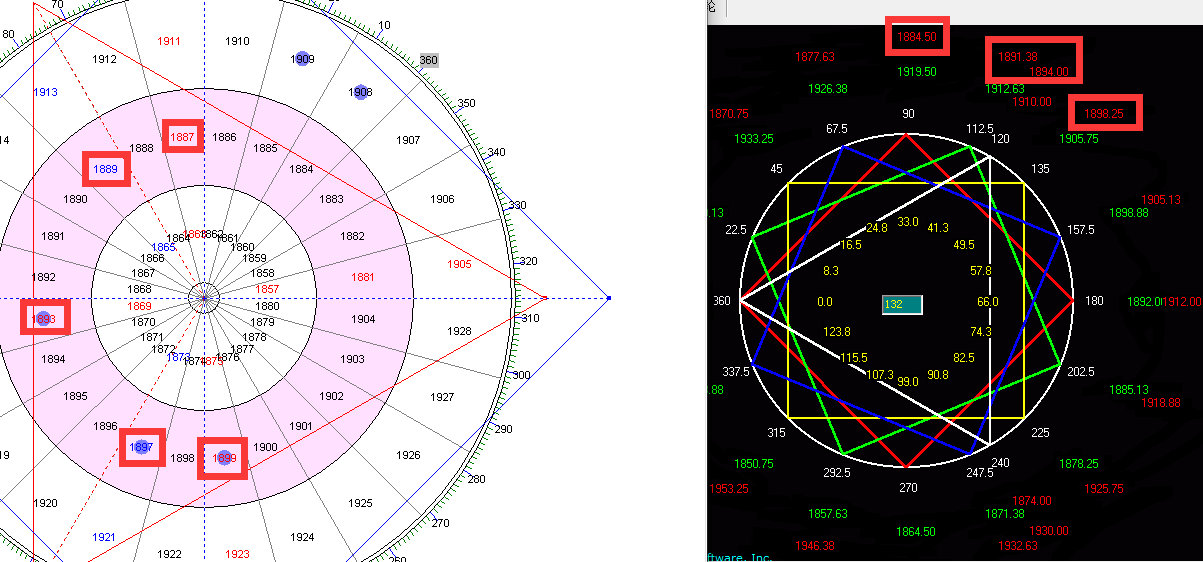1203x562 pixels.
Task: Click the 90 angle label on the right circle
Action: pos(908,114)
